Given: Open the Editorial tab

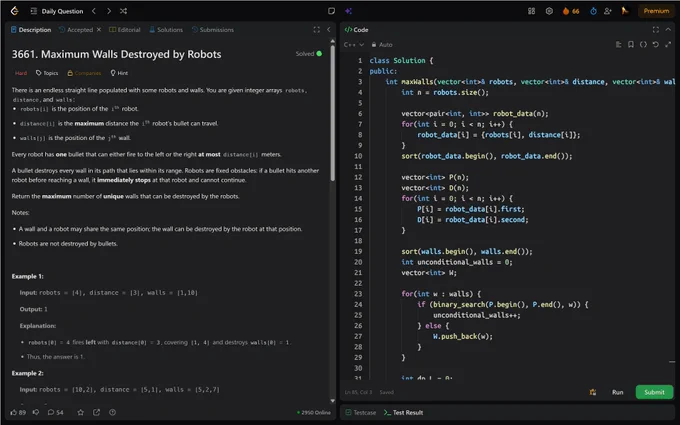Looking at the screenshot, I should pos(124,29).
